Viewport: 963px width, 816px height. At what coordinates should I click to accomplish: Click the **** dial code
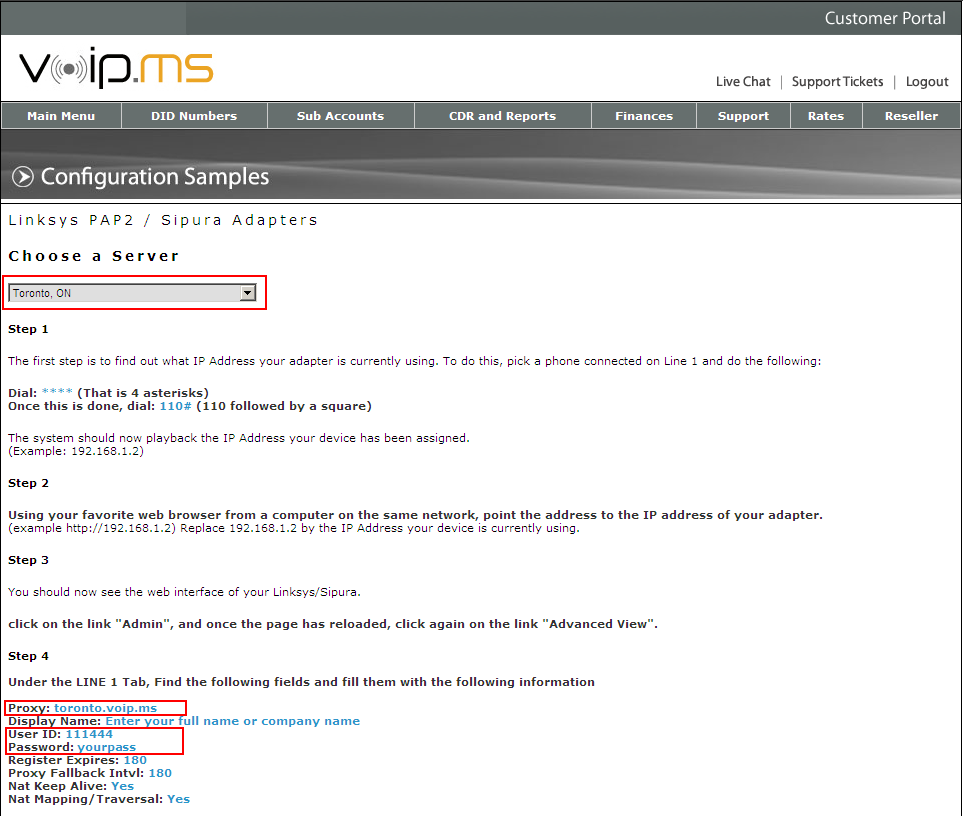point(57,392)
